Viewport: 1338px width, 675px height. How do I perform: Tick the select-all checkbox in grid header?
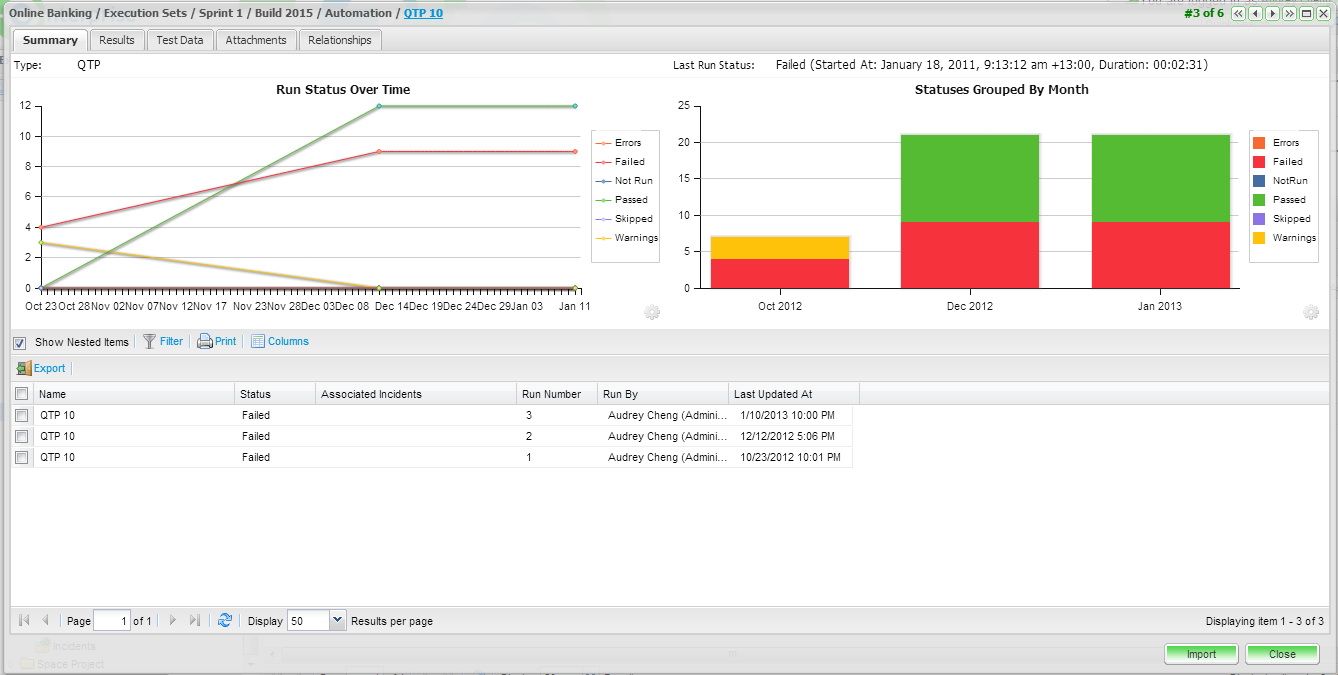pyautogui.click(x=22, y=394)
